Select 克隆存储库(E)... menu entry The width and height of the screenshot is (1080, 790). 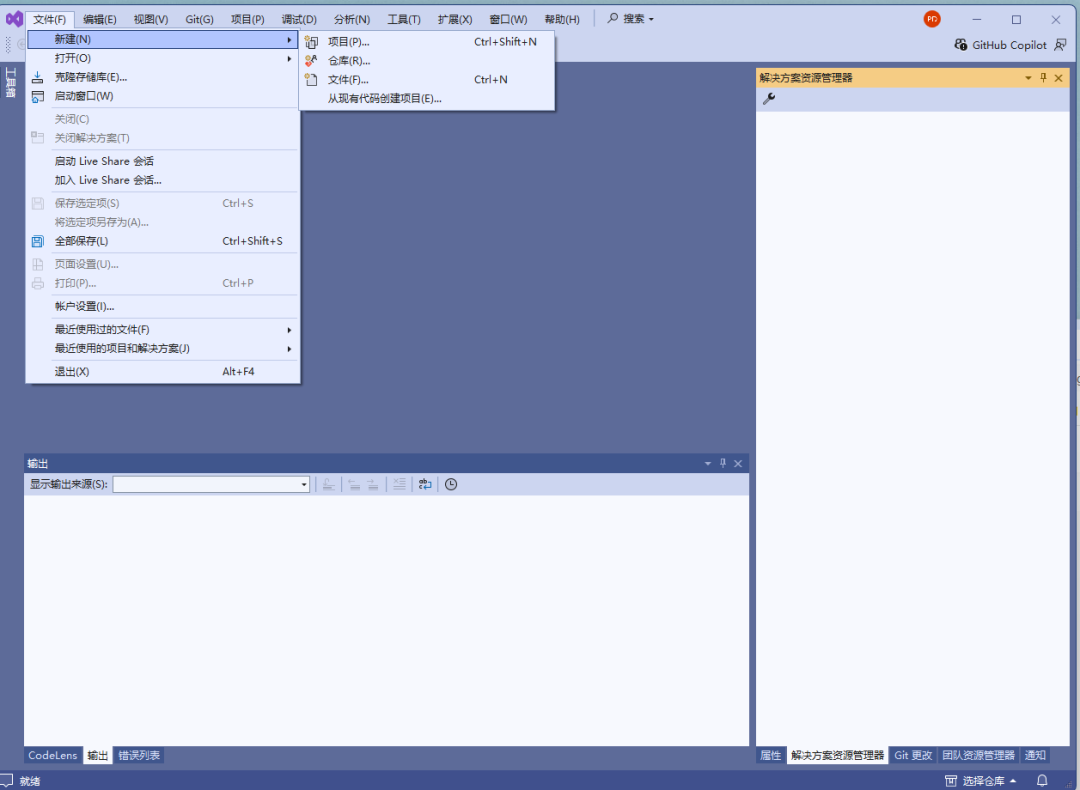164,77
